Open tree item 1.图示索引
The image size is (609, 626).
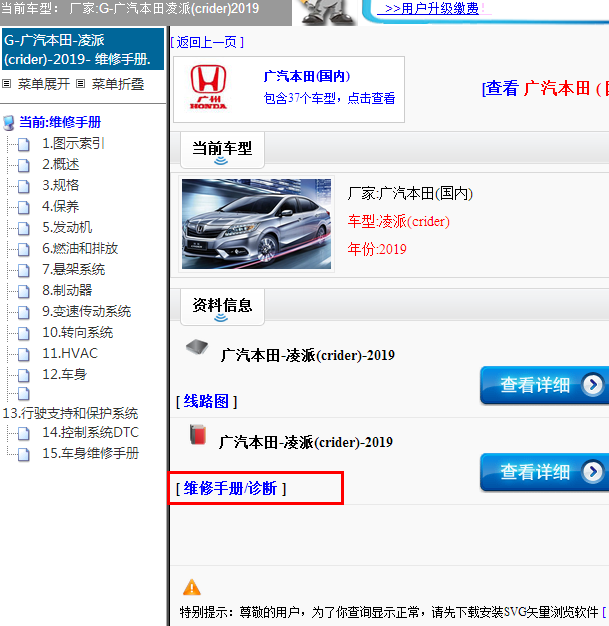click(73, 144)
